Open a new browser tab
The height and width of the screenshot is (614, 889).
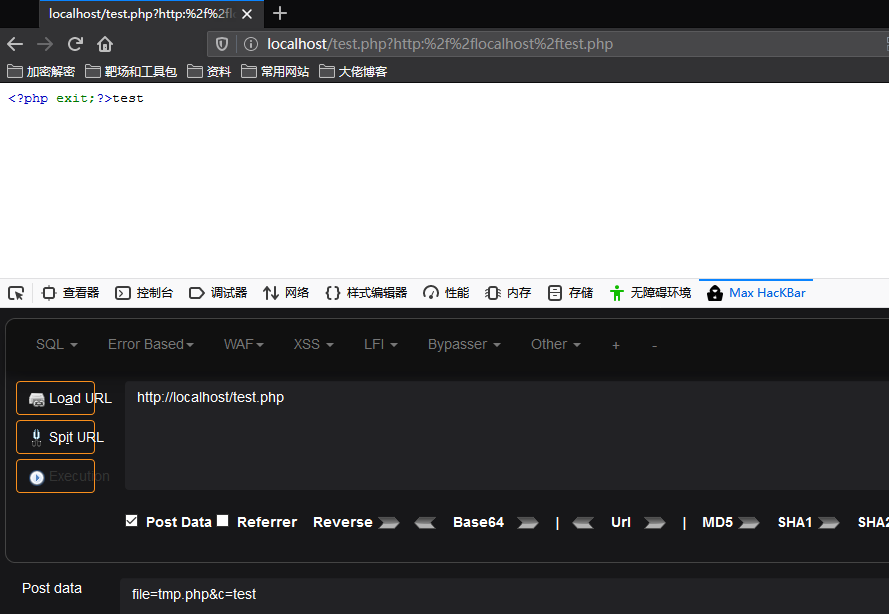[x=280, y=13]
